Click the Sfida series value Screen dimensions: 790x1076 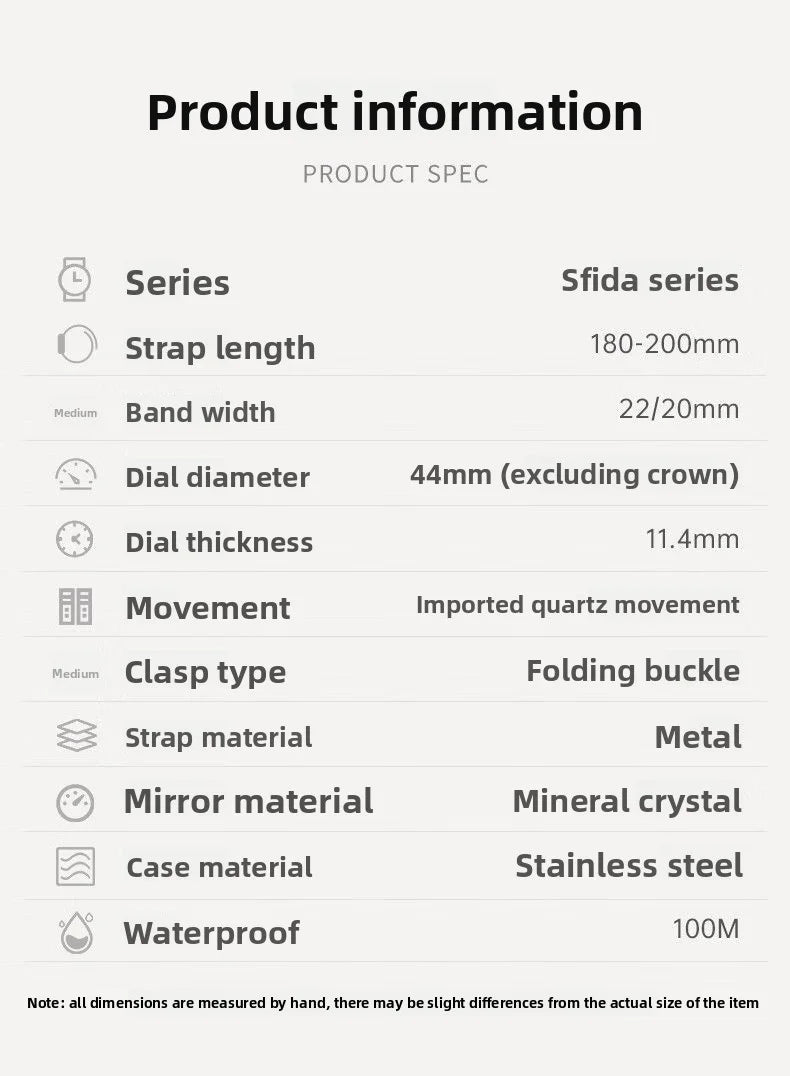tap(650, 280)
